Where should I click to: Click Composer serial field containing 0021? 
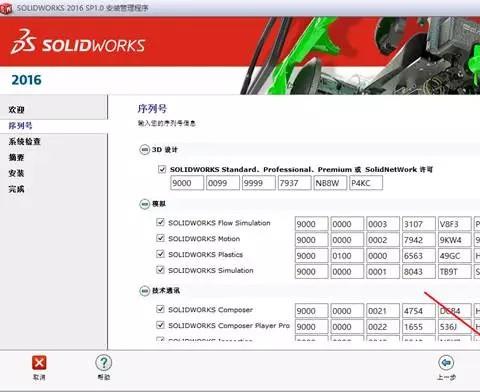coord(383,311)
